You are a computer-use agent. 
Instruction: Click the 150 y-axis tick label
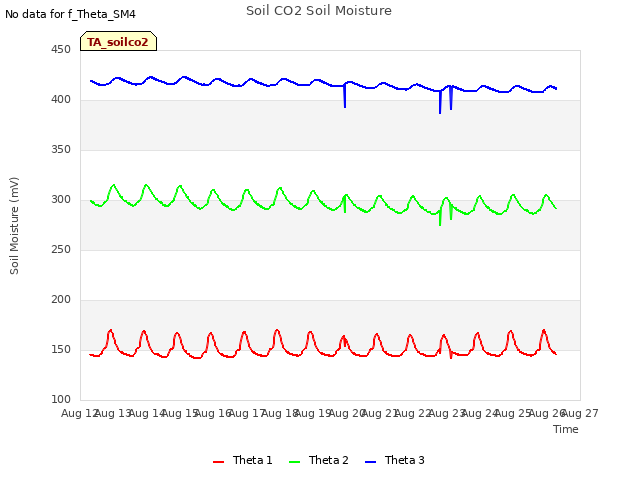[61, 350]
